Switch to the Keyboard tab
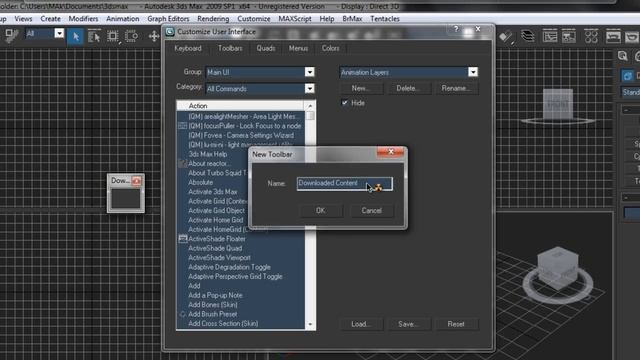Viewport: 640px width, 360px height. 188,48
